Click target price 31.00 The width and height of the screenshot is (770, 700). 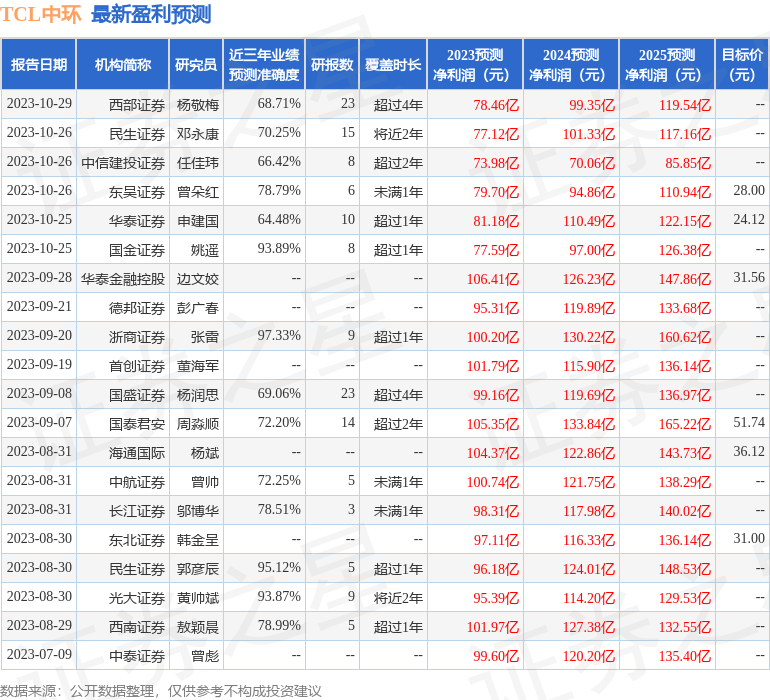click(749, 538)
